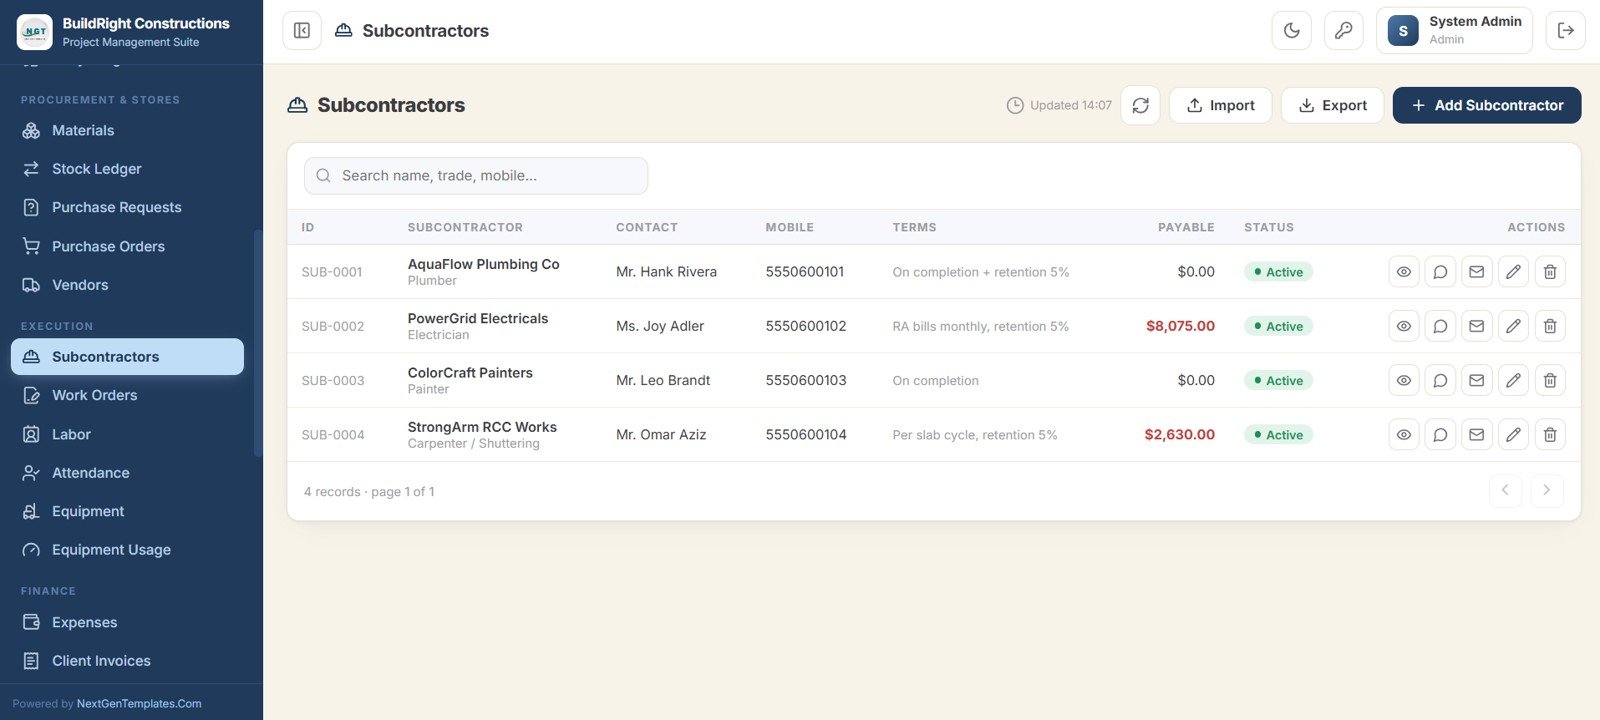Focus the search name, trade, mobile field
Viewport: 1600px width, 720px height.
click(x=476, y=176)
